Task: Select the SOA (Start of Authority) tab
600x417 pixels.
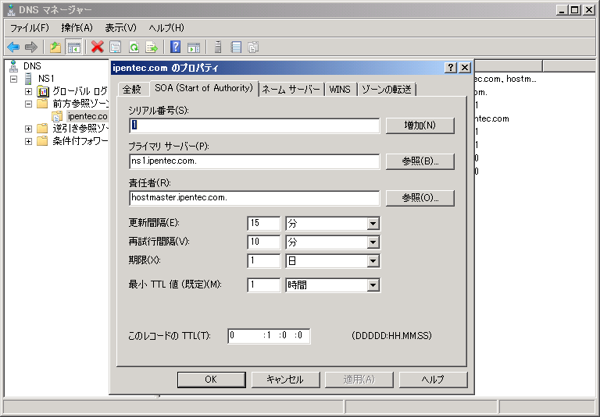Action: coord(204,88)
